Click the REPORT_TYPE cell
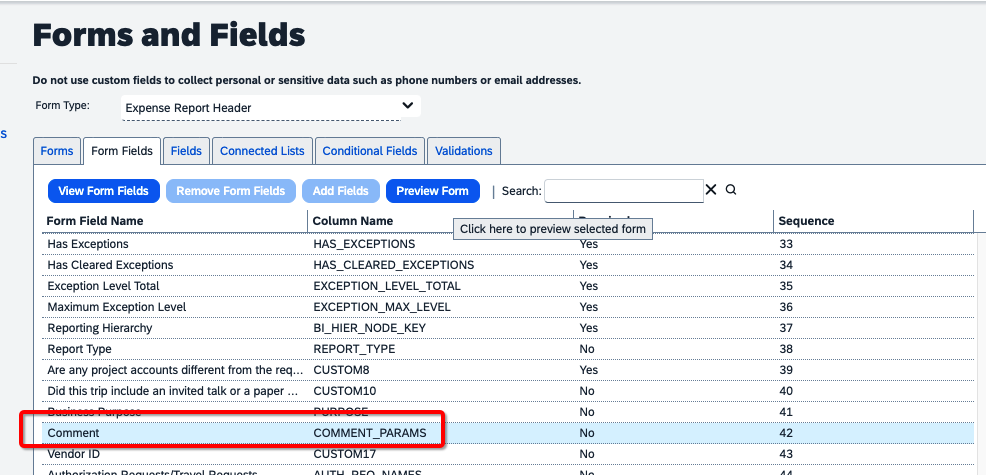Image resolution: width=986 pixels, height=475 pixels. point(354,349)
